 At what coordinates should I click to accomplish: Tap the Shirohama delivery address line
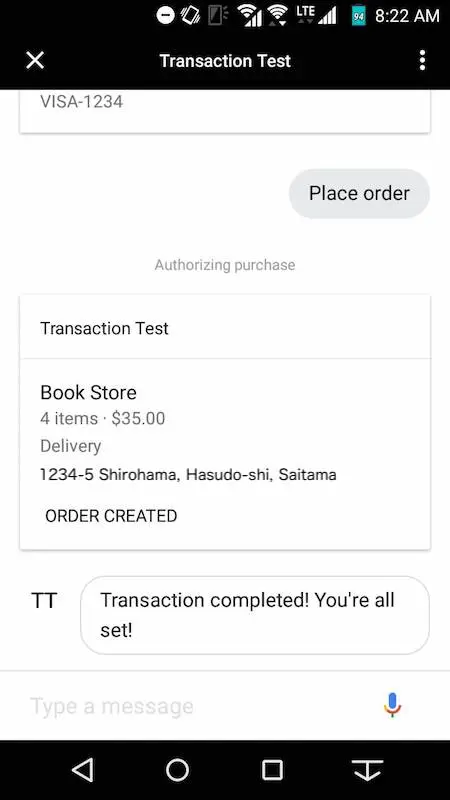pyautogui.click(x=188, y=475)
